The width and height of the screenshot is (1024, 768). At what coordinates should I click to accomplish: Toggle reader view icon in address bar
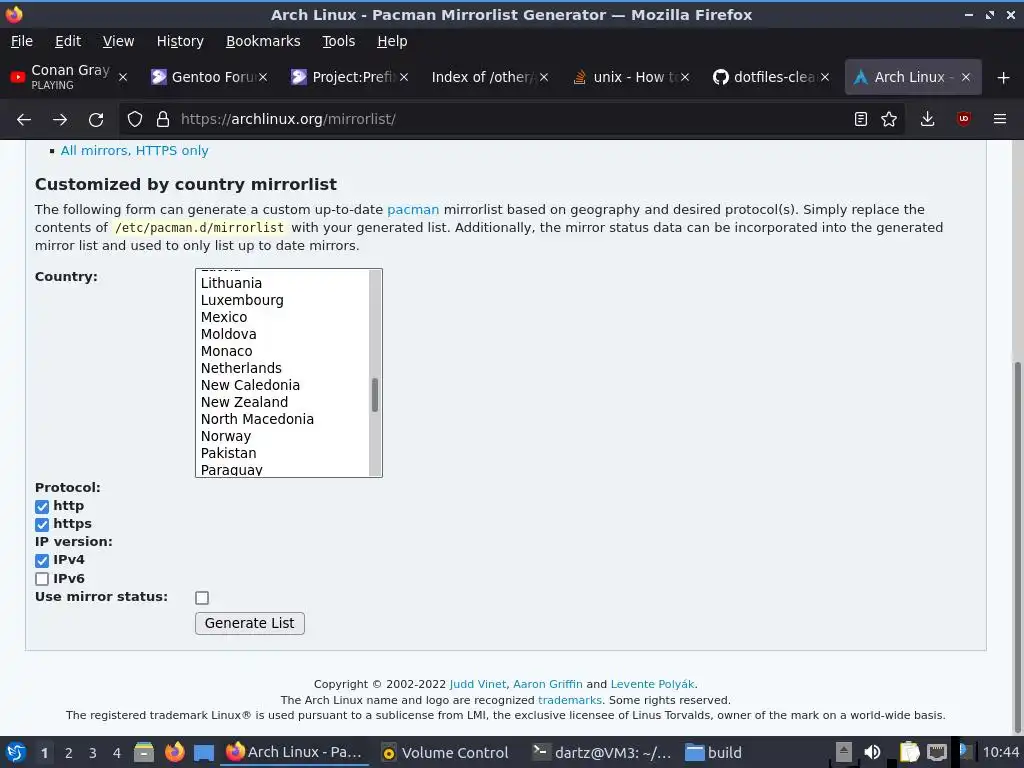[x=861, y=119]
